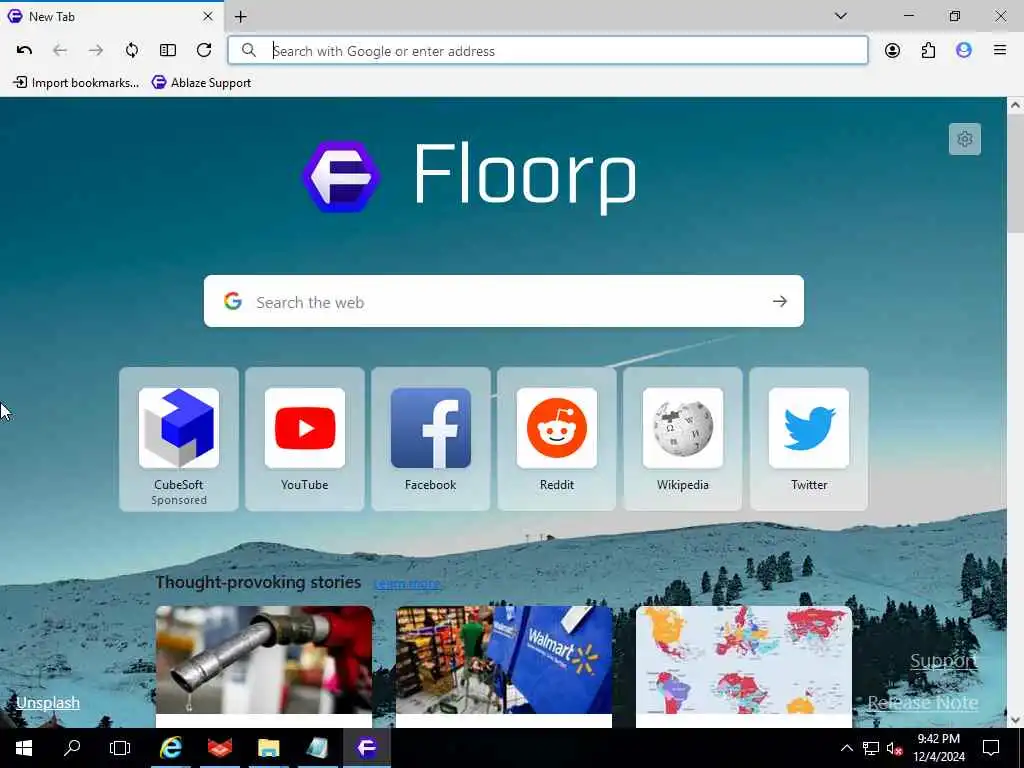The height and width of the screenshot is (768, 1024).
Task: Close the New Tab tab
Action: click(208, 16)
